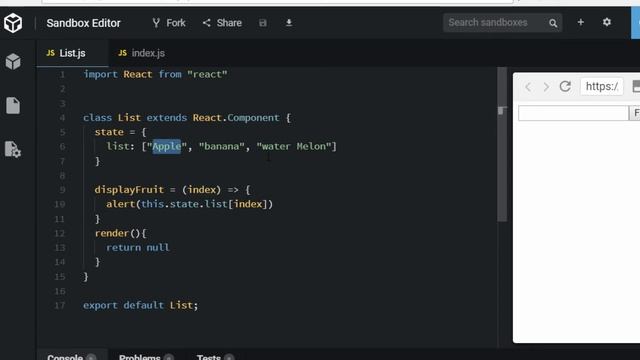
Task: Open the configuration files sidebar icon
Action: (13, 149)
